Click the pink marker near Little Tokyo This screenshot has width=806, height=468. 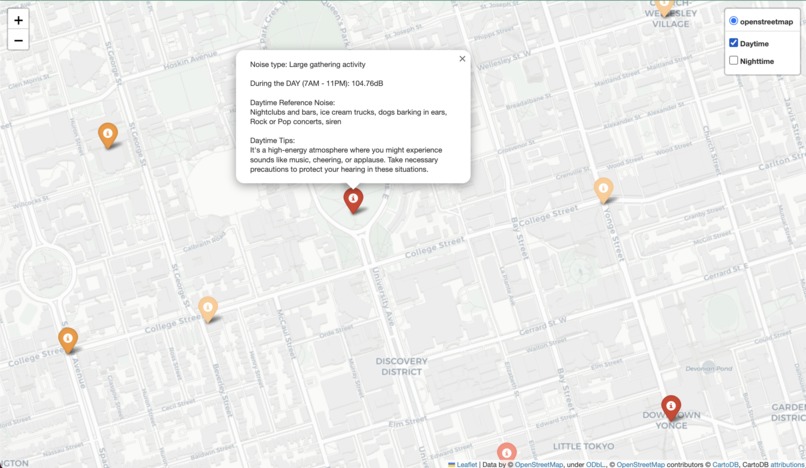506,452
